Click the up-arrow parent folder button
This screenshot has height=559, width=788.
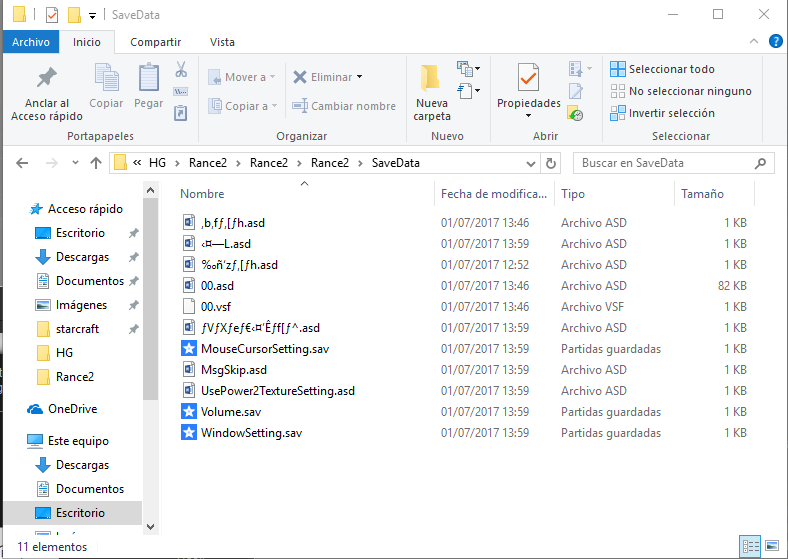pyautogui.click(x=96, y=163)
